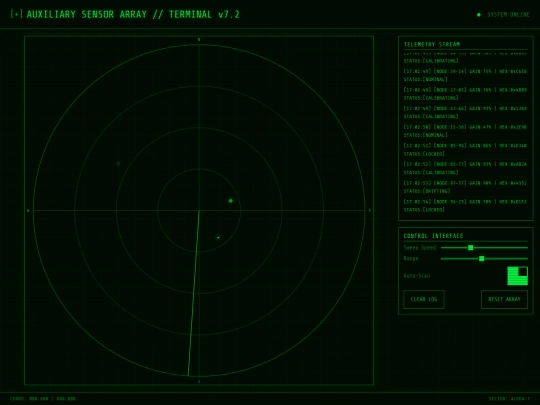Click the E compass marker on the radar
This screenshot has height=405, width=540.
click(370, 210)
